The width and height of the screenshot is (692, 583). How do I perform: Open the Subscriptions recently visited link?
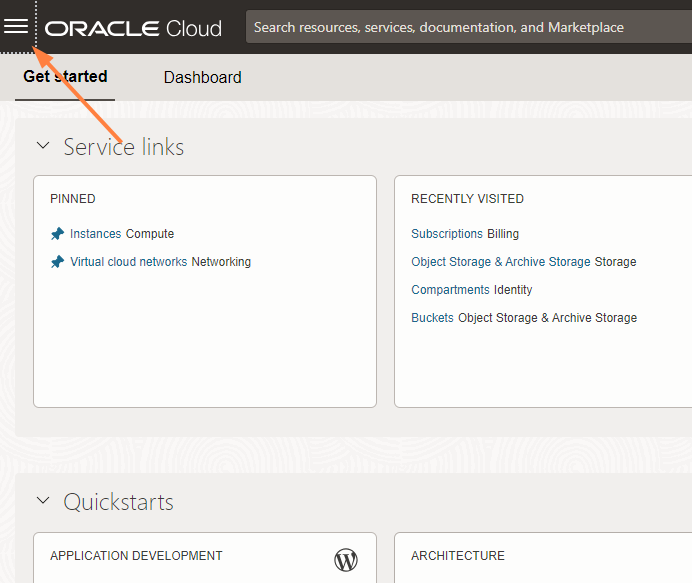pos(446,234)
